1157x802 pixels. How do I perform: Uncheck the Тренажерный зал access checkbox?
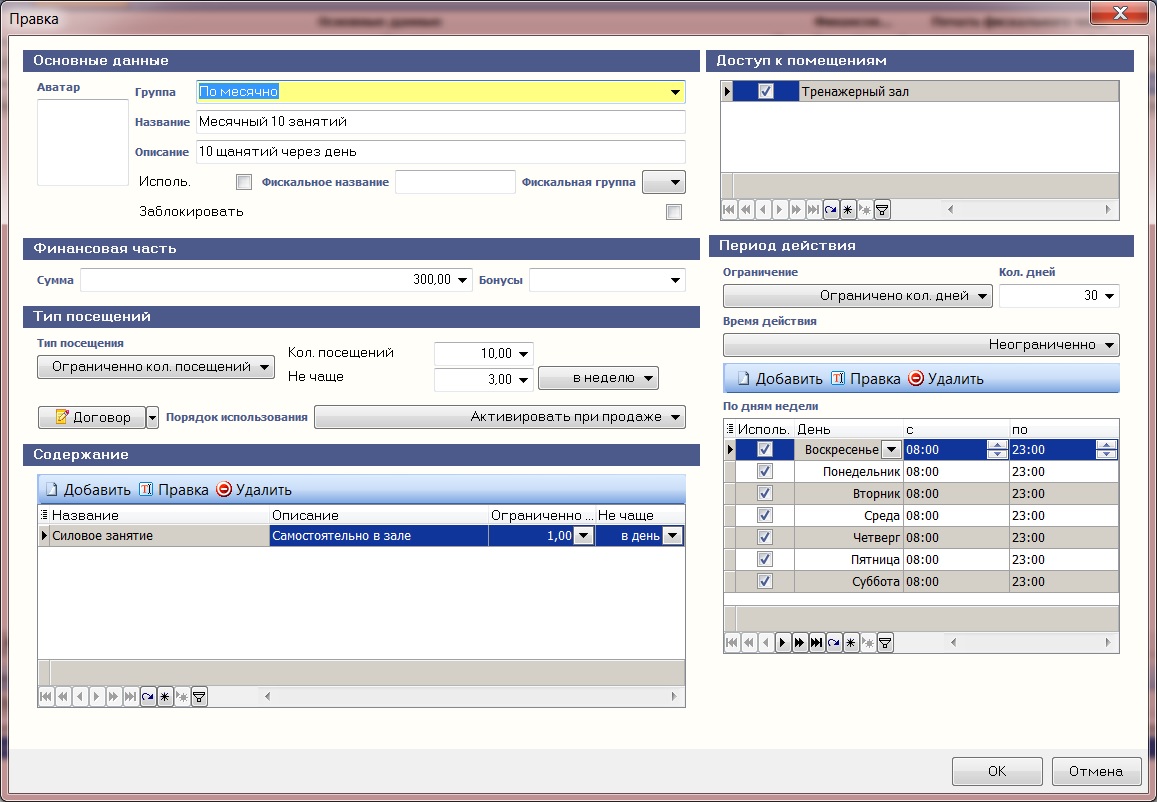coord(766,92)
